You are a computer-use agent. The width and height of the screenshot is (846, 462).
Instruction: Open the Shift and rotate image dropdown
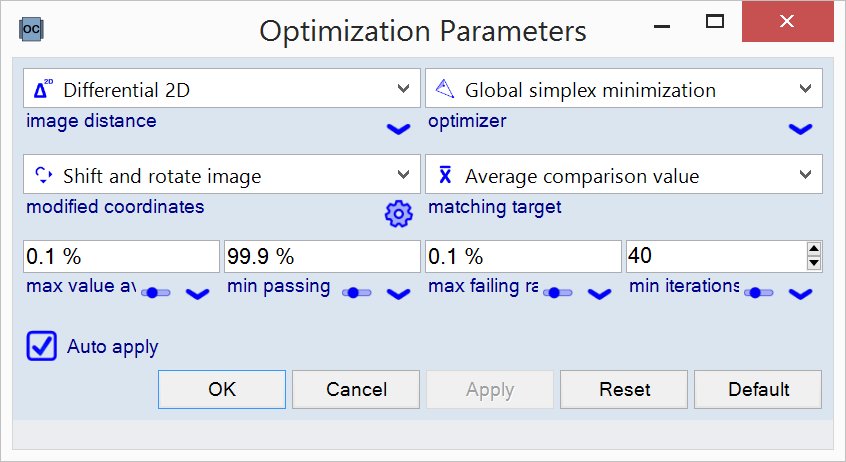click(222, 175)
